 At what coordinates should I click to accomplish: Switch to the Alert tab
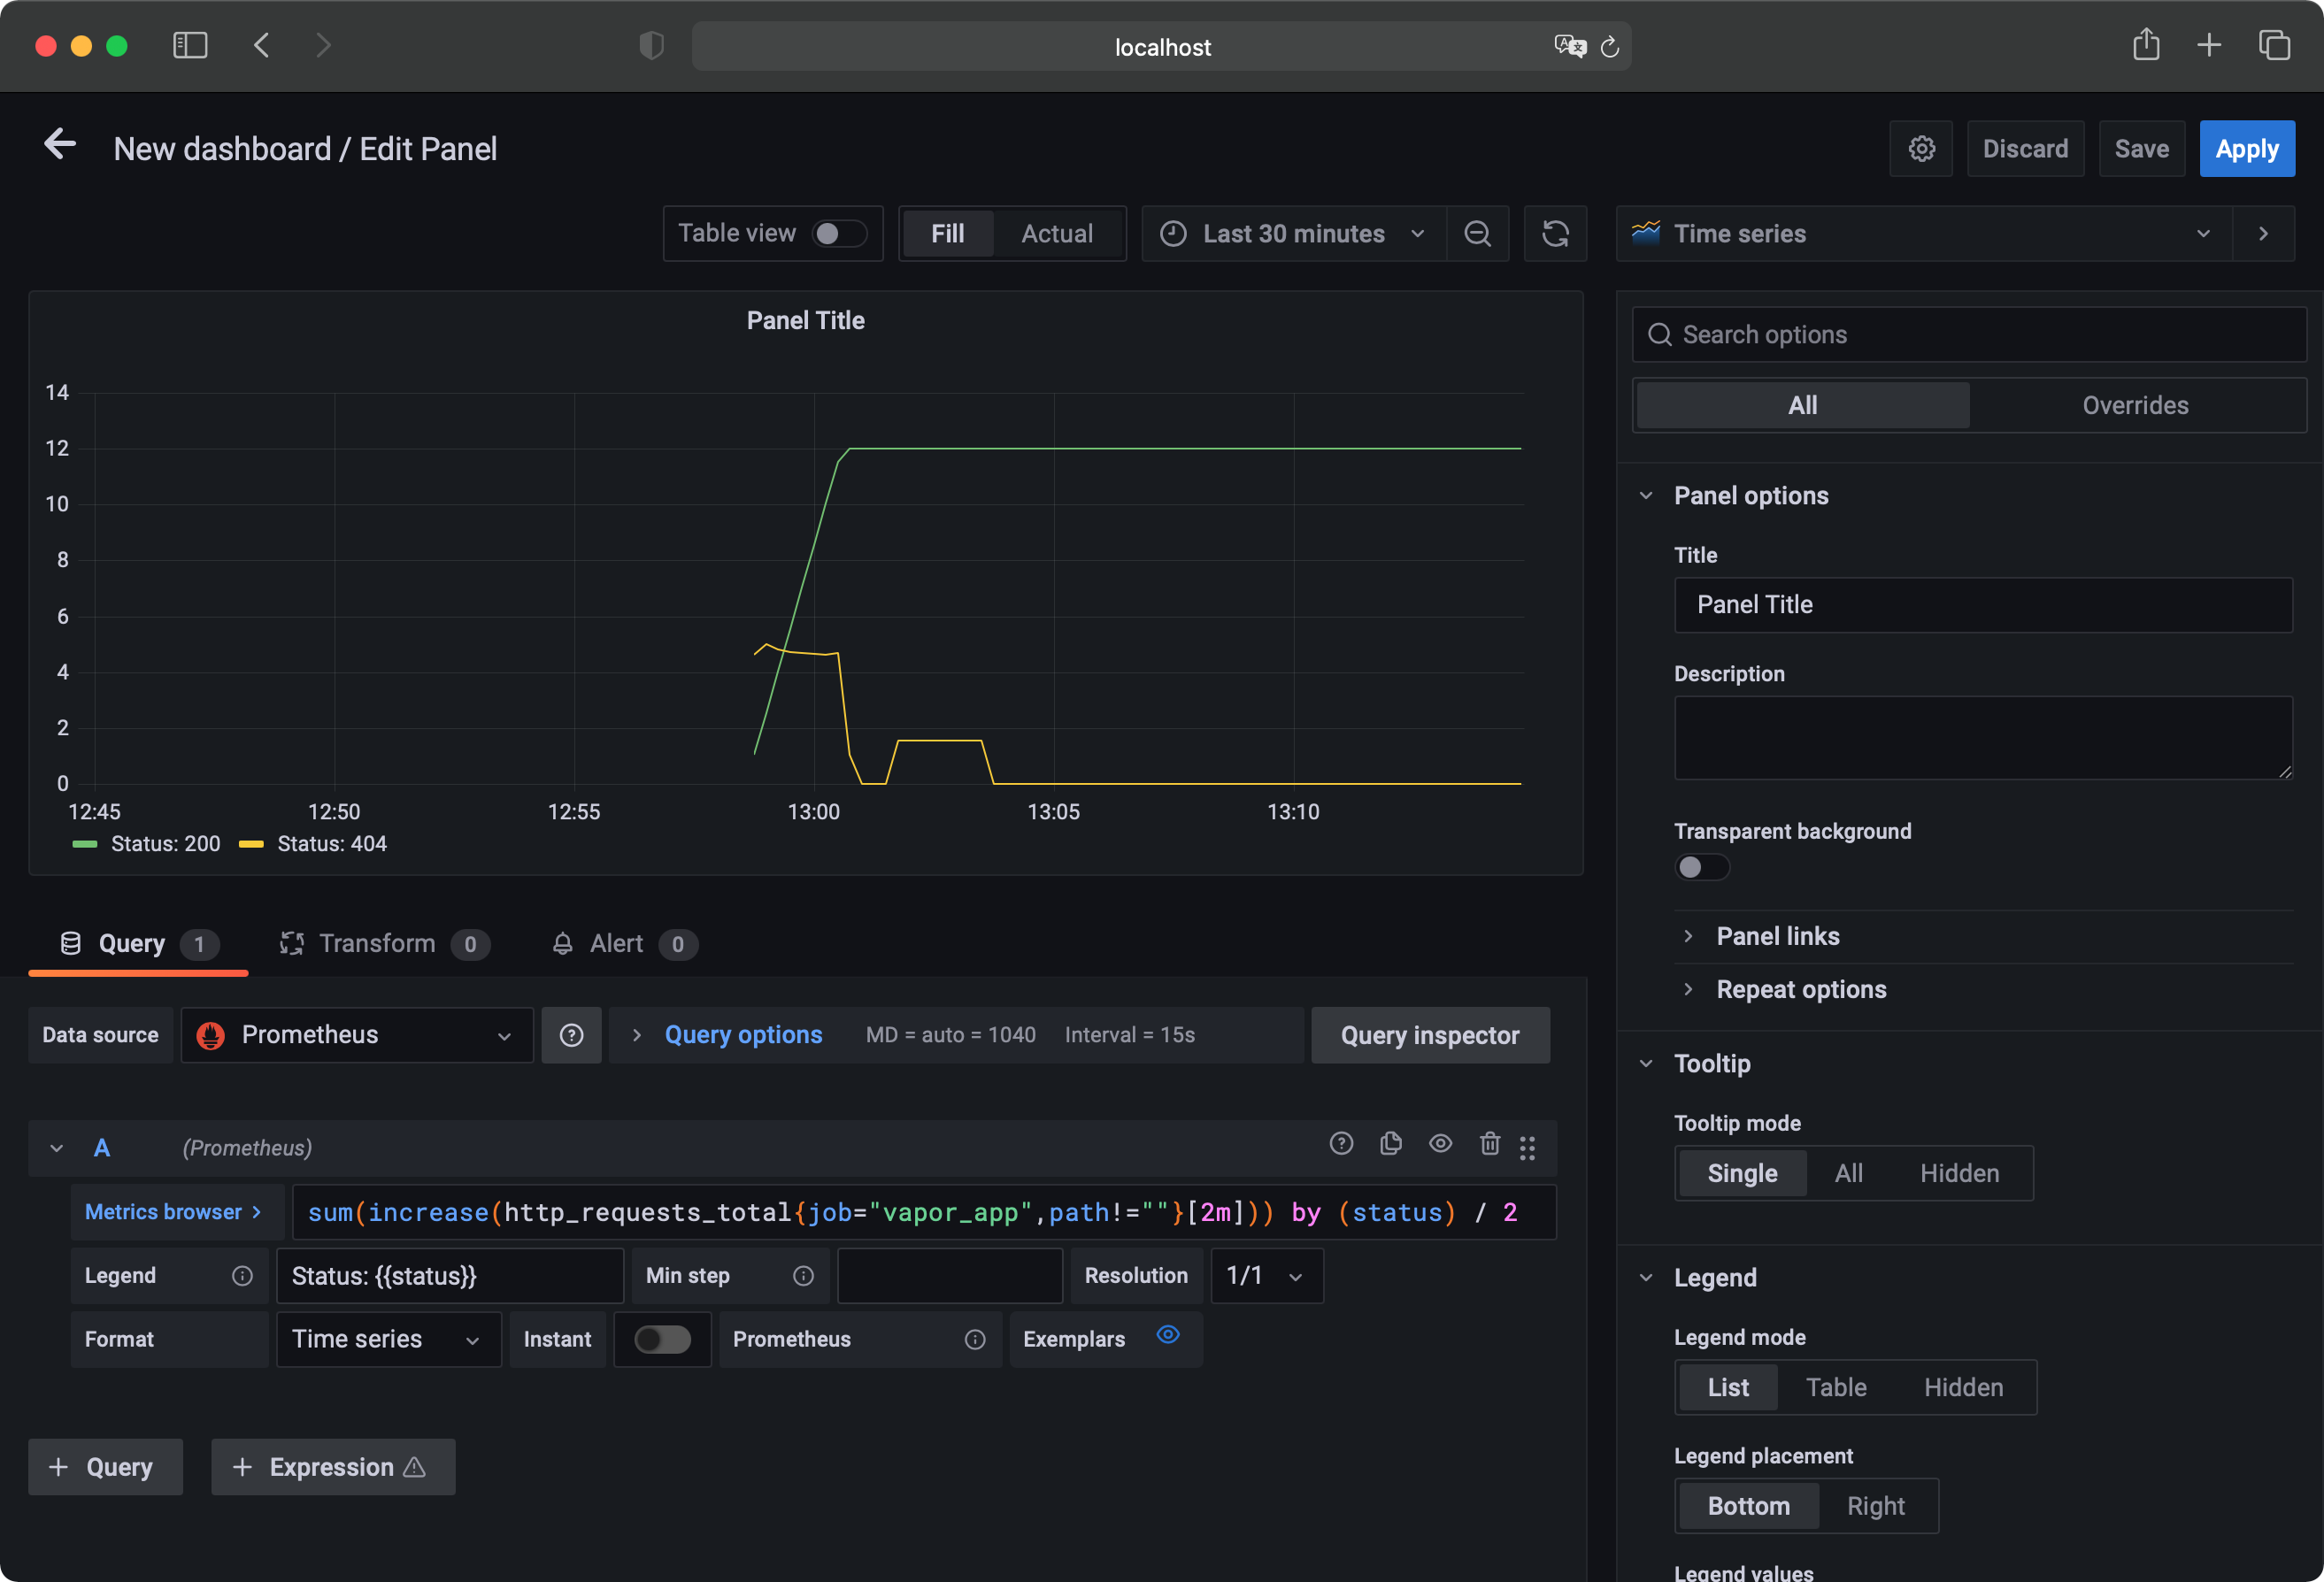616,941
